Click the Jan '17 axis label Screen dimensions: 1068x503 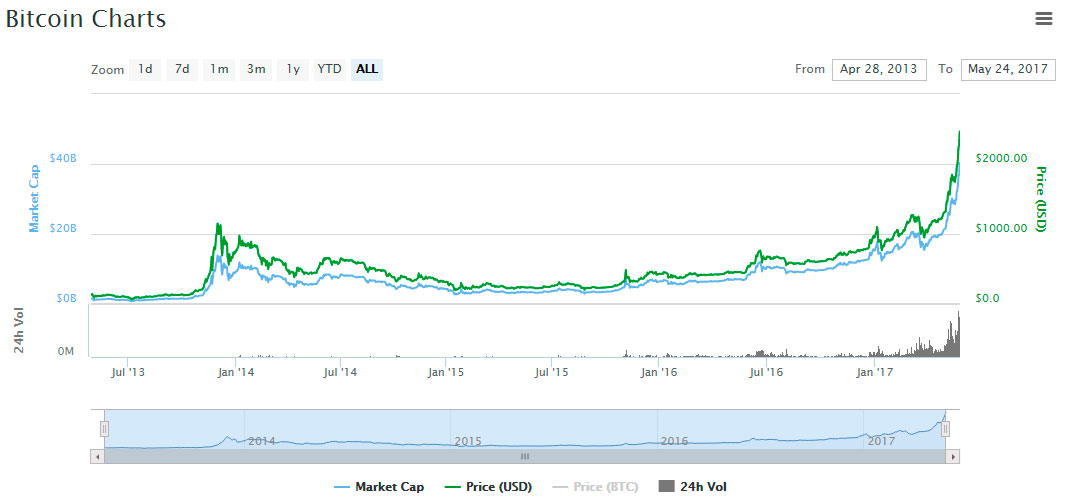click(x=875, y=373)
